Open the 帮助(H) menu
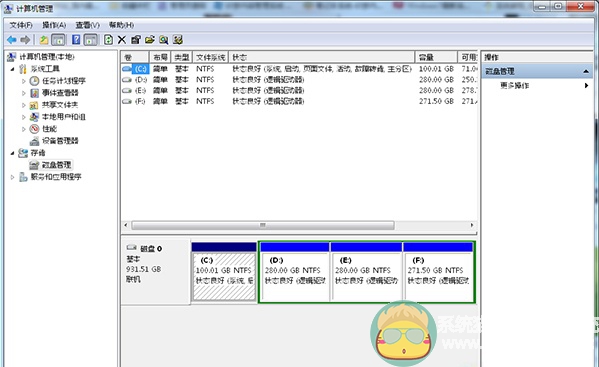Viewport: 599px width, 367px height. [121, 25]
